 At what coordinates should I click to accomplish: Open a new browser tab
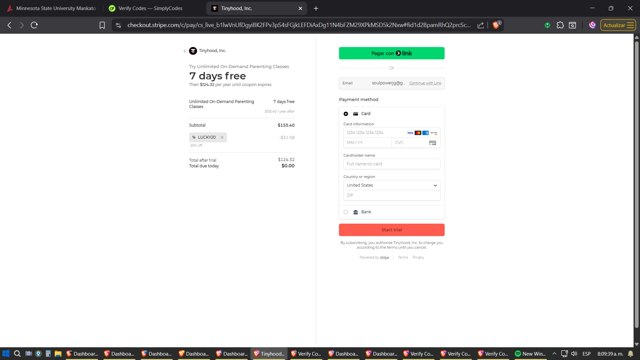[x=316, y=8]
